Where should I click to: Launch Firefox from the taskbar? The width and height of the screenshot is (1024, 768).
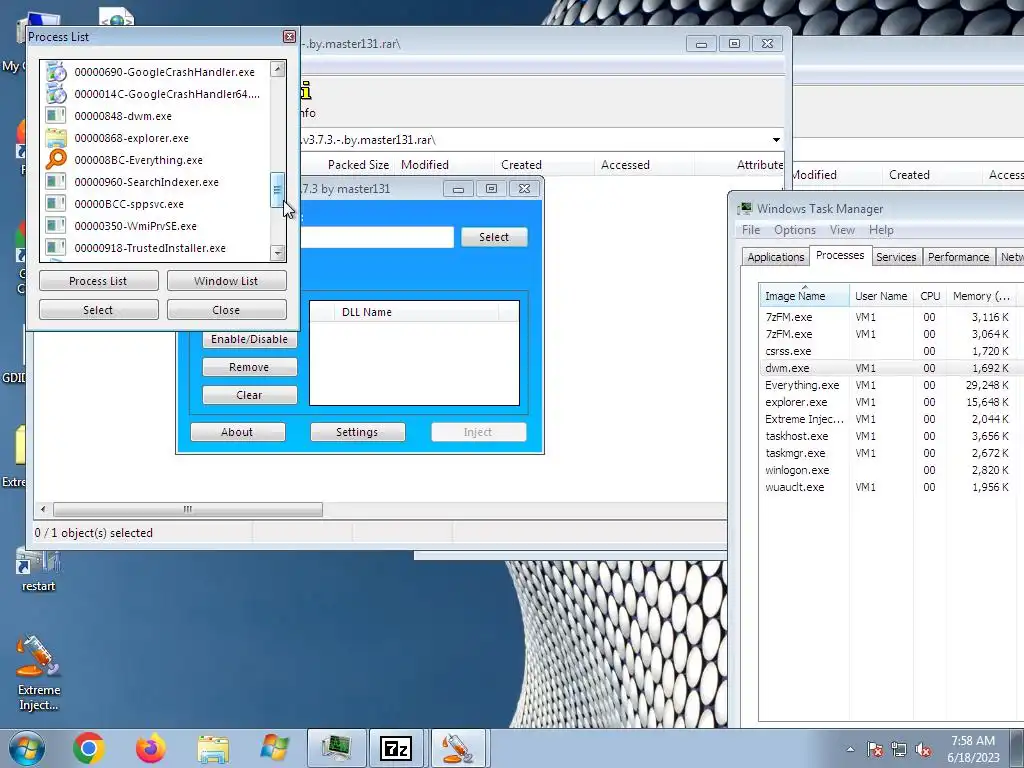coord(151,748)
